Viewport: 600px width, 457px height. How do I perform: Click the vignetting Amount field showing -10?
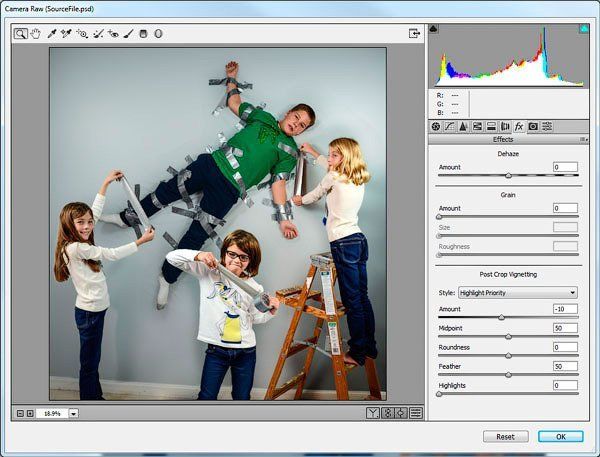click(565, 309)
